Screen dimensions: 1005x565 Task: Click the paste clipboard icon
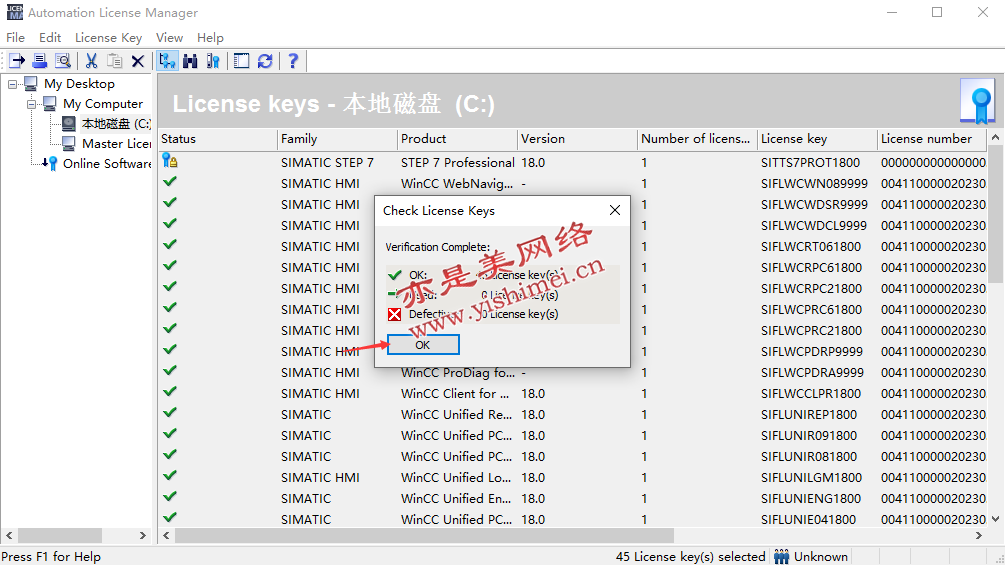(115, 61)
